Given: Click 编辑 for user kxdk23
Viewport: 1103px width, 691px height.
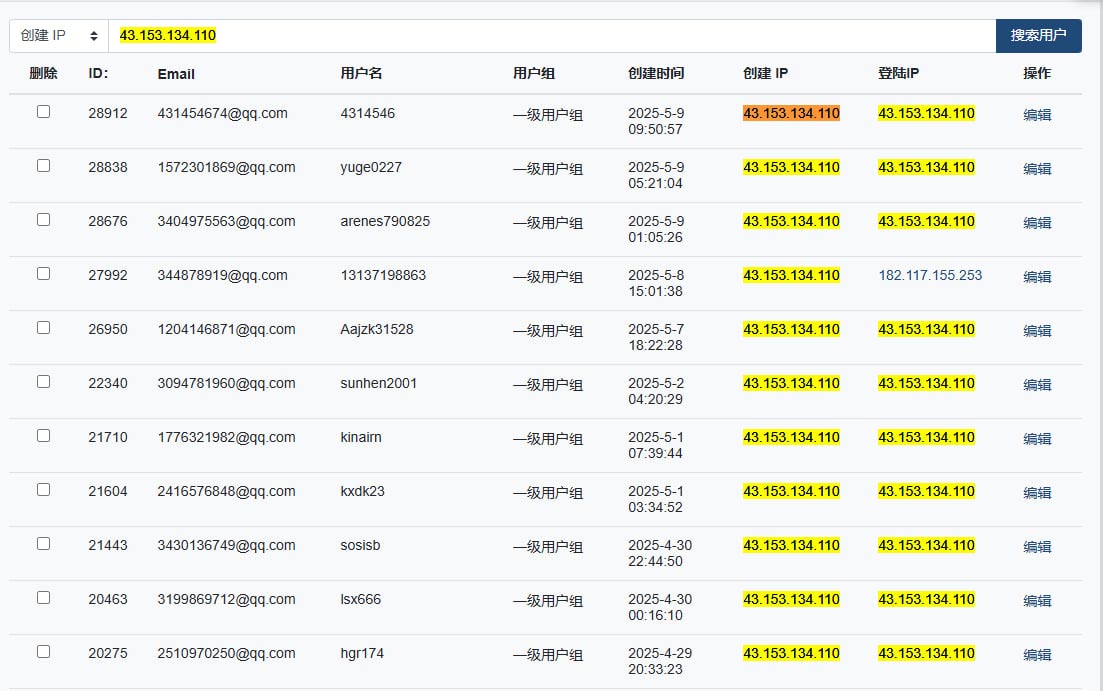Looking at the screenshot, I should click(1037, 493).
